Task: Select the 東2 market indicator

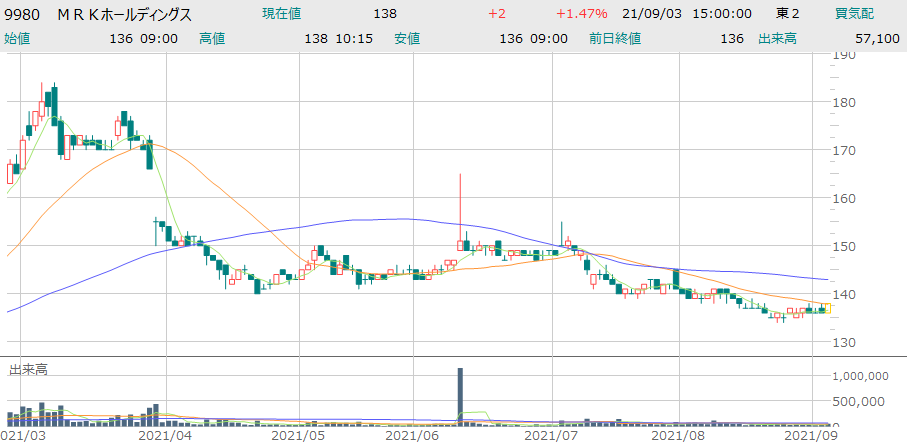Action: [789, 14]
